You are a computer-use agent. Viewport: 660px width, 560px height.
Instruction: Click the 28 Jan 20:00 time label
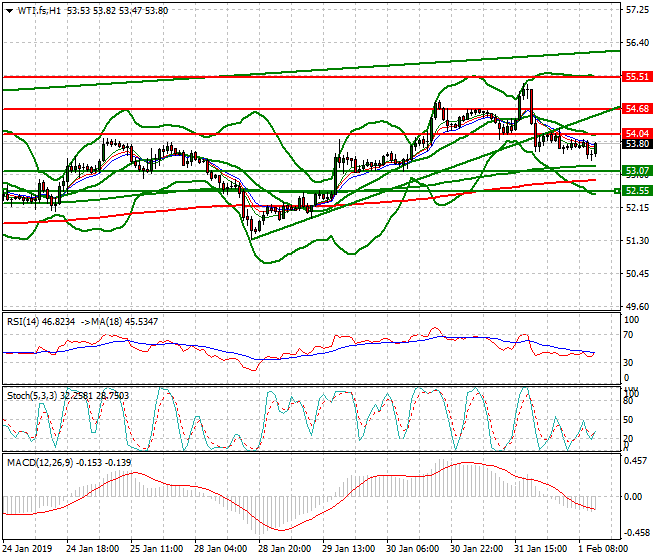click(x=284, y=549)
